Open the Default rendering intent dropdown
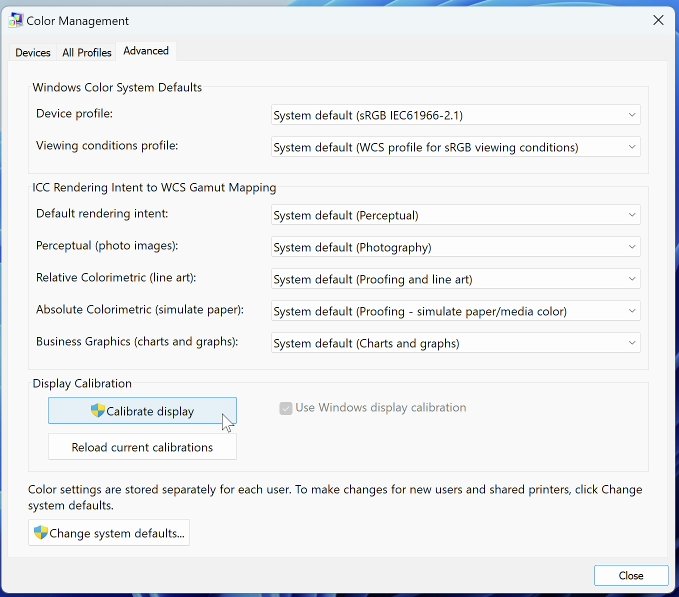 point(455,215)
